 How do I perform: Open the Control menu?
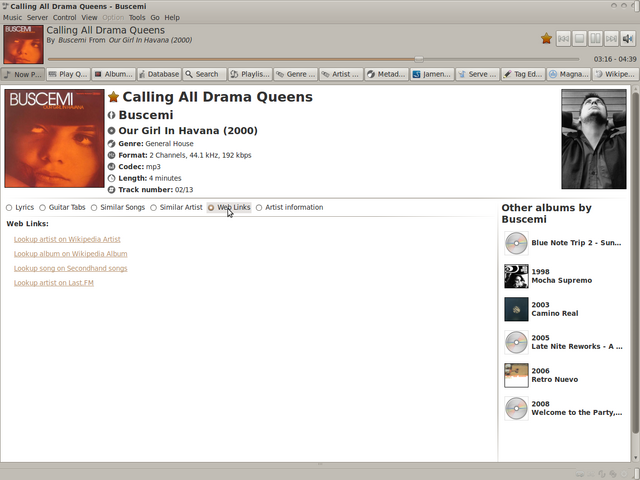[x=64, y=18]
